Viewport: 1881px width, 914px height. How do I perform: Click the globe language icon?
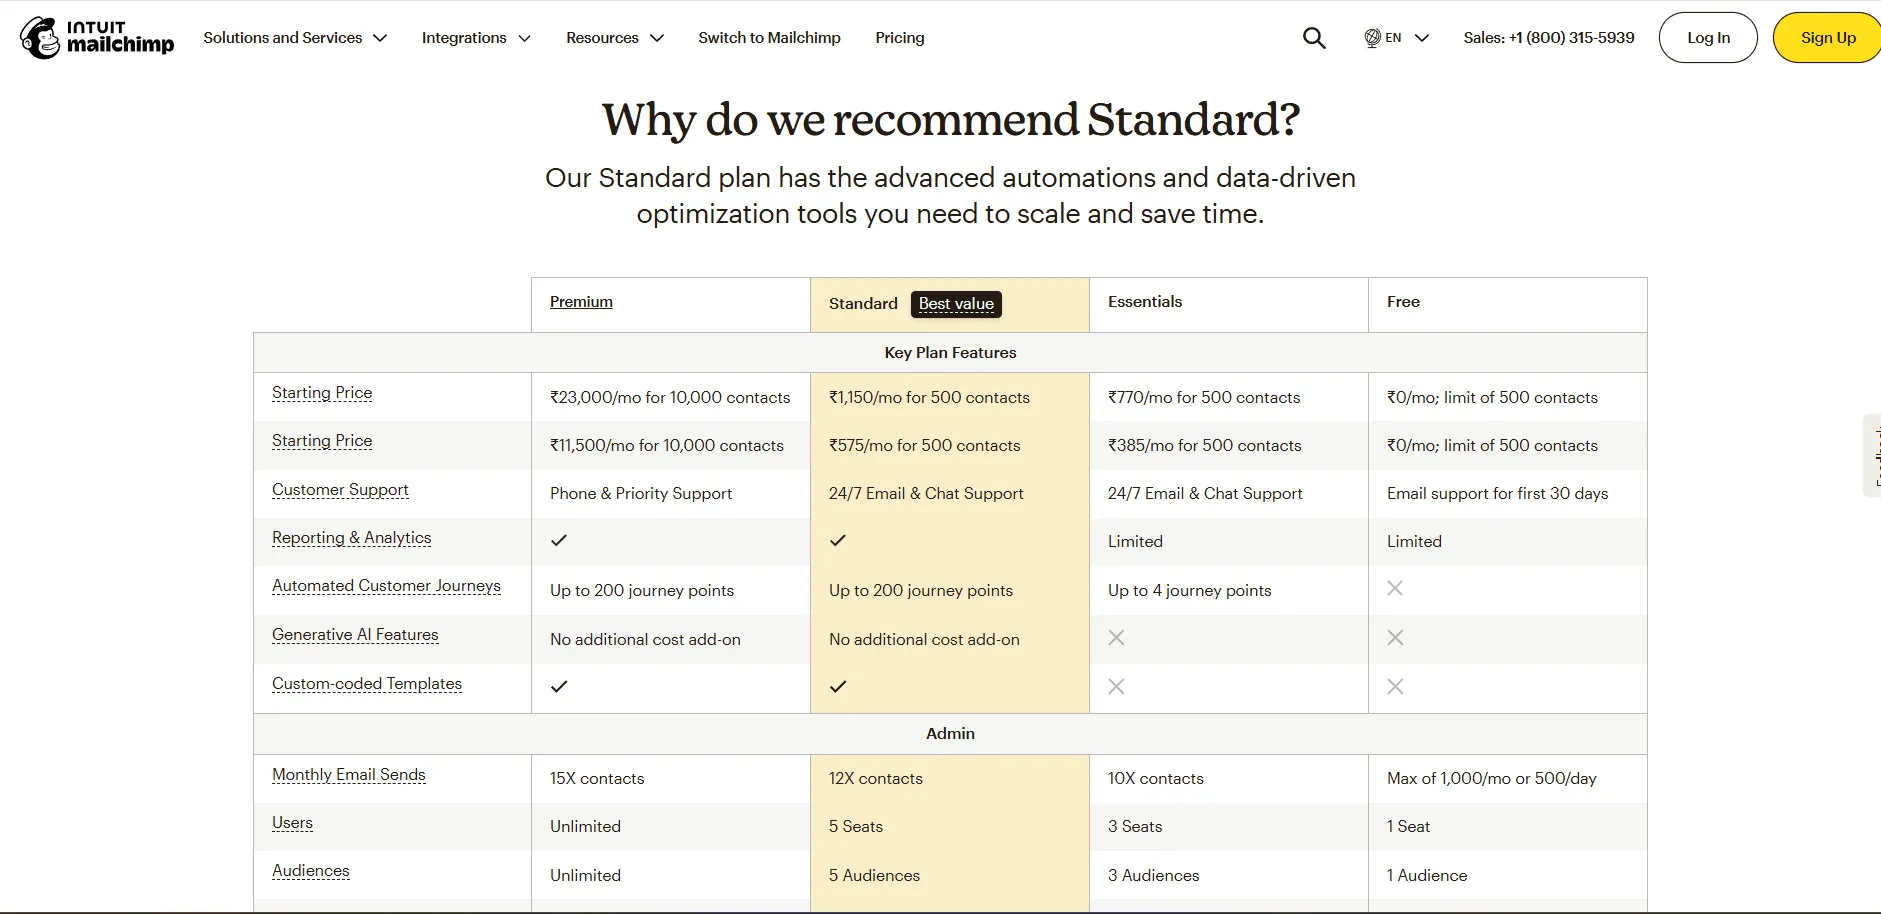[1372, 38]
